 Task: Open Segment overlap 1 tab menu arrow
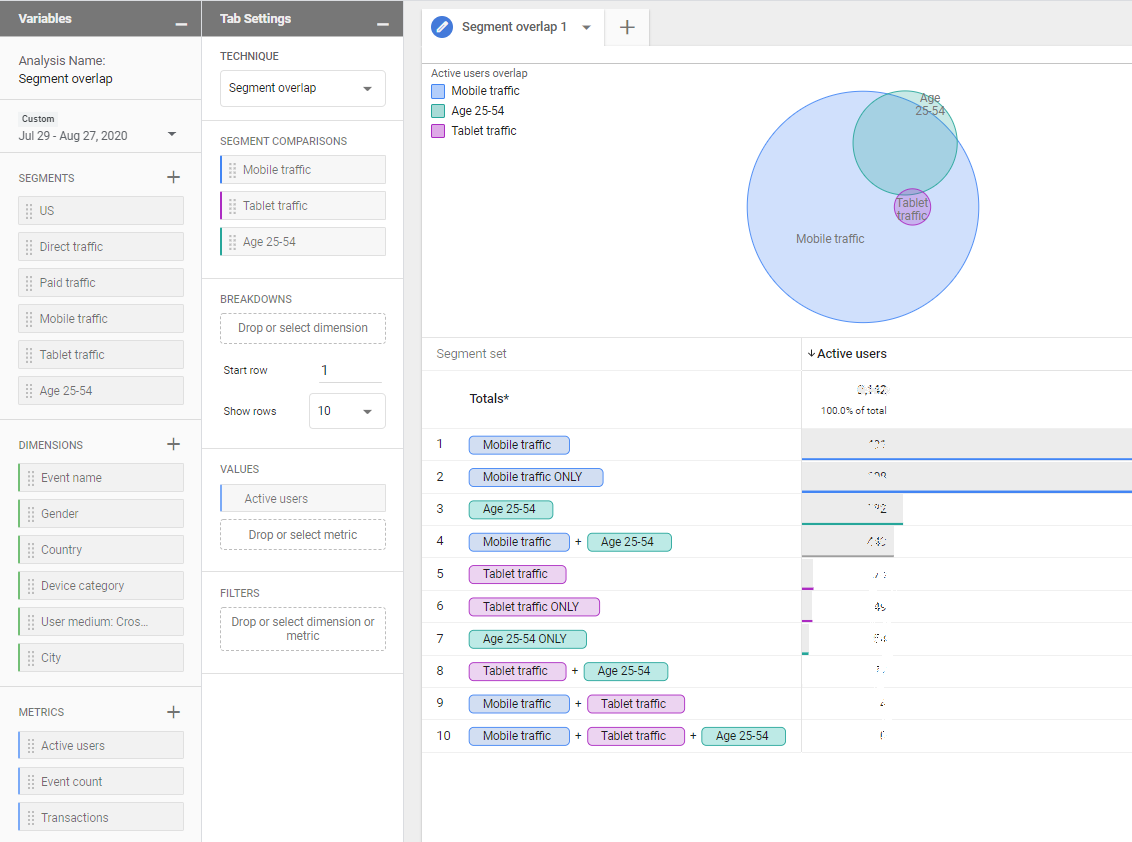(586, 27)
